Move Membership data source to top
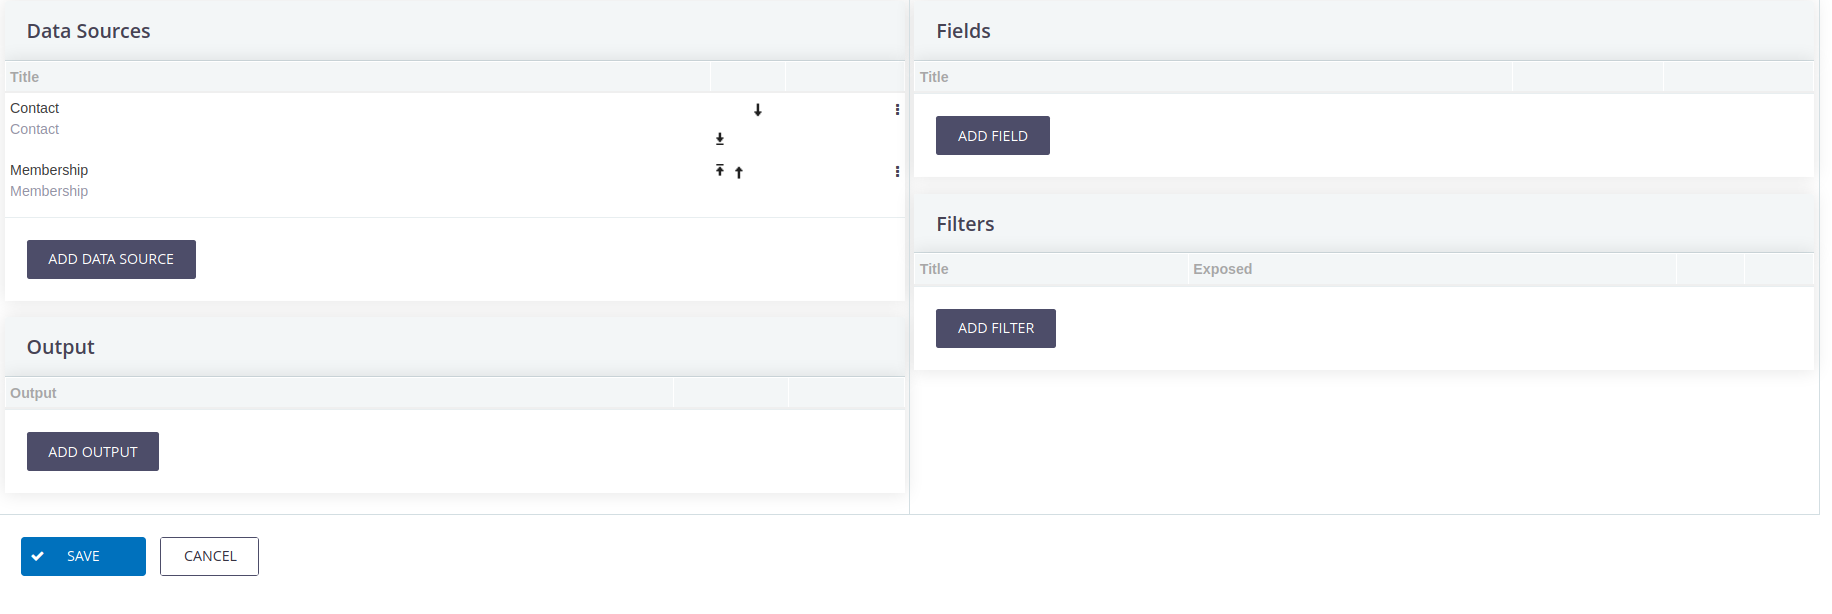The image size is (1832, 614). 720,170
